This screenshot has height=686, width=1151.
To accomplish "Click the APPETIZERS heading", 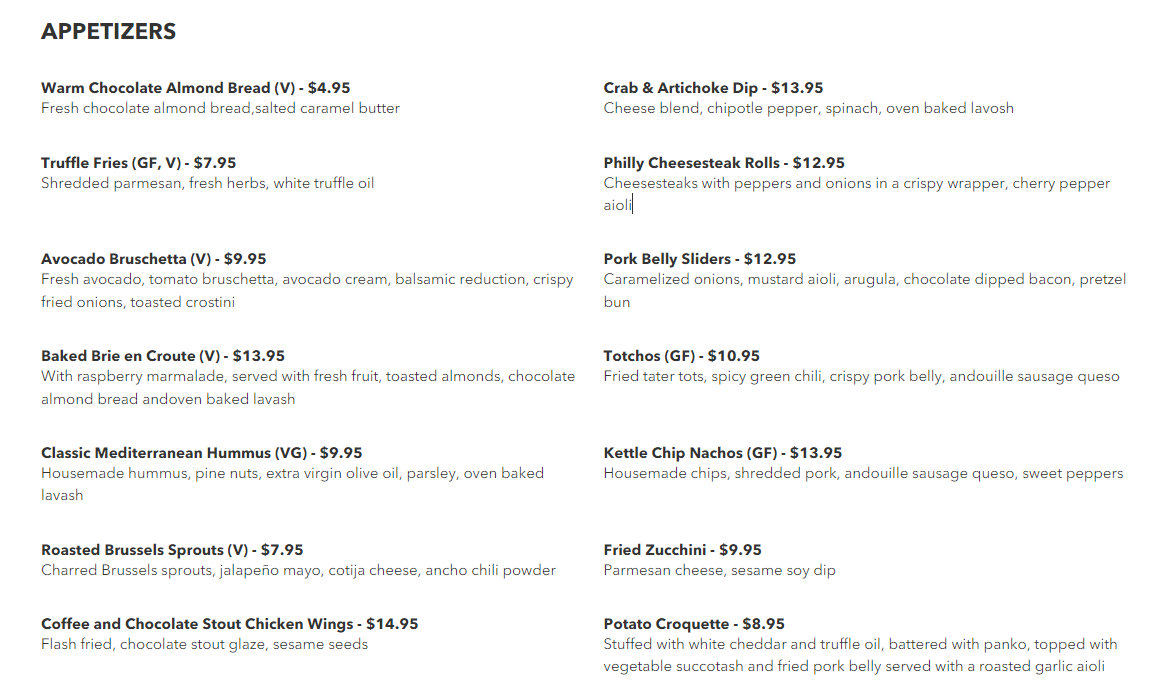I will pyautogui.click(x=109, y=32).
